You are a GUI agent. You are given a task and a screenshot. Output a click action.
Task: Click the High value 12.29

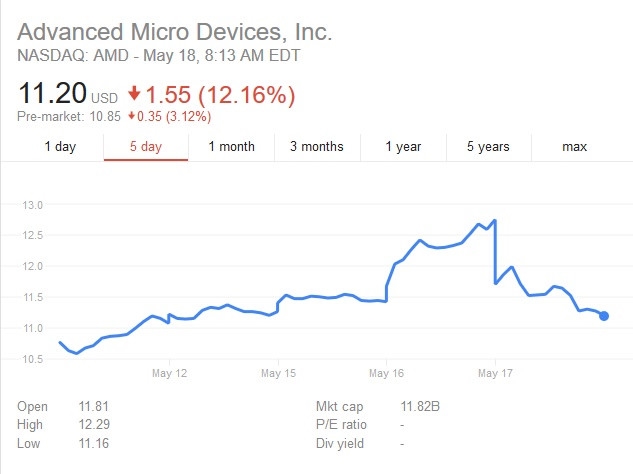[91, 424]
